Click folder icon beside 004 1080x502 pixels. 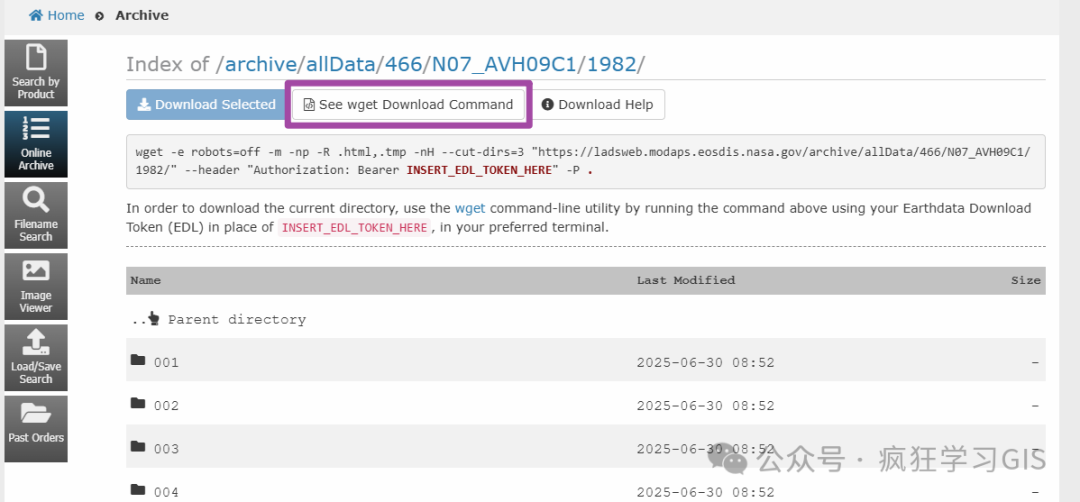(138, 490)
